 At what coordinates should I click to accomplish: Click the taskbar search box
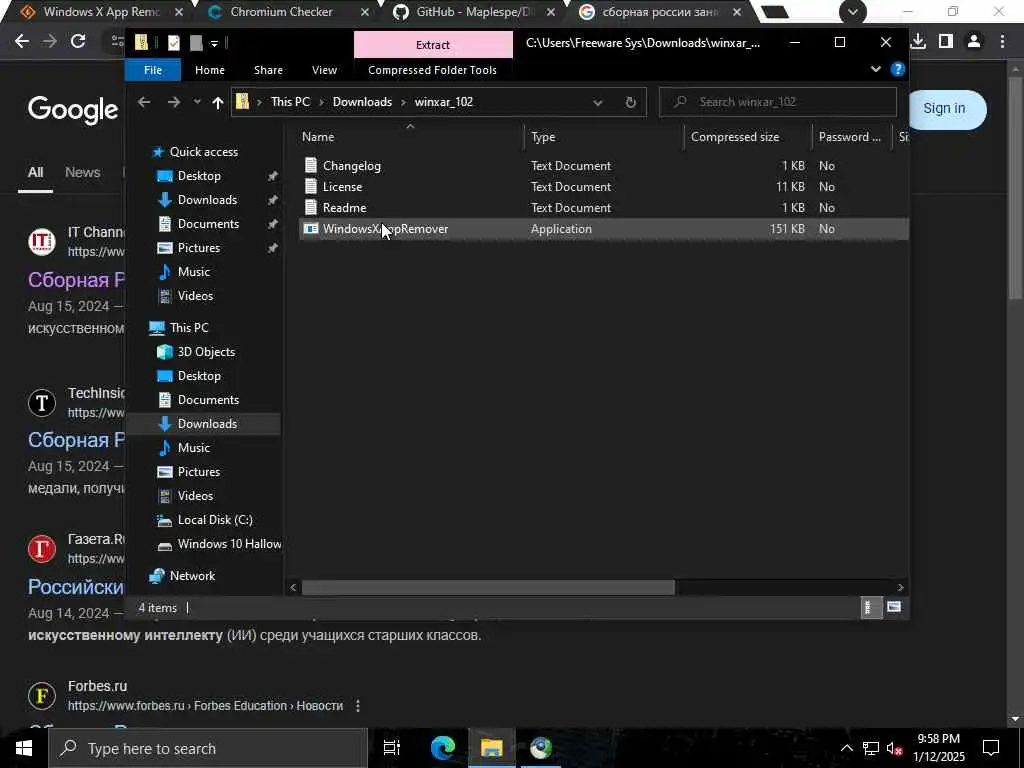(208, 748)
